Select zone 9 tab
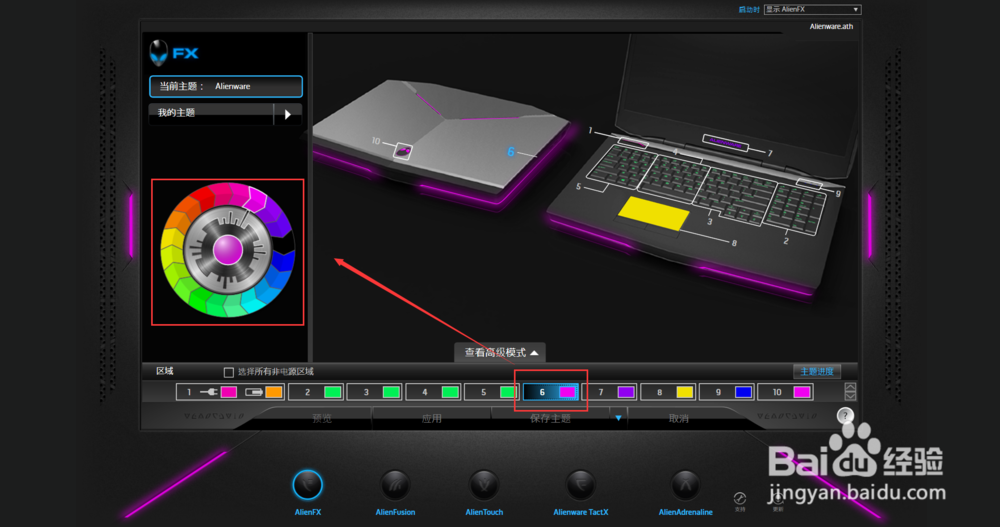Screen dimensions: 1000x527 [x=726, y=392]
